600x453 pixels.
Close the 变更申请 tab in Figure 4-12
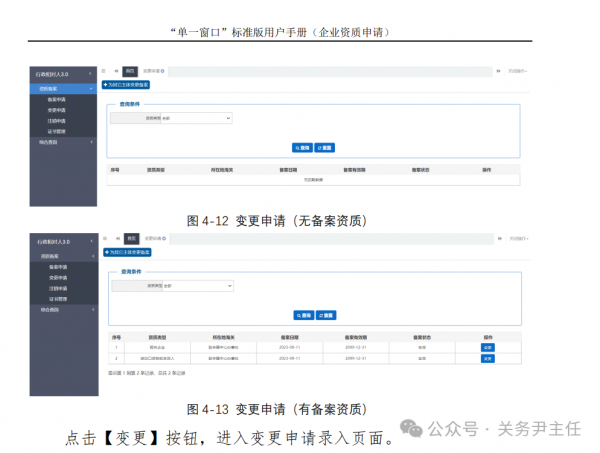point(165,72)
